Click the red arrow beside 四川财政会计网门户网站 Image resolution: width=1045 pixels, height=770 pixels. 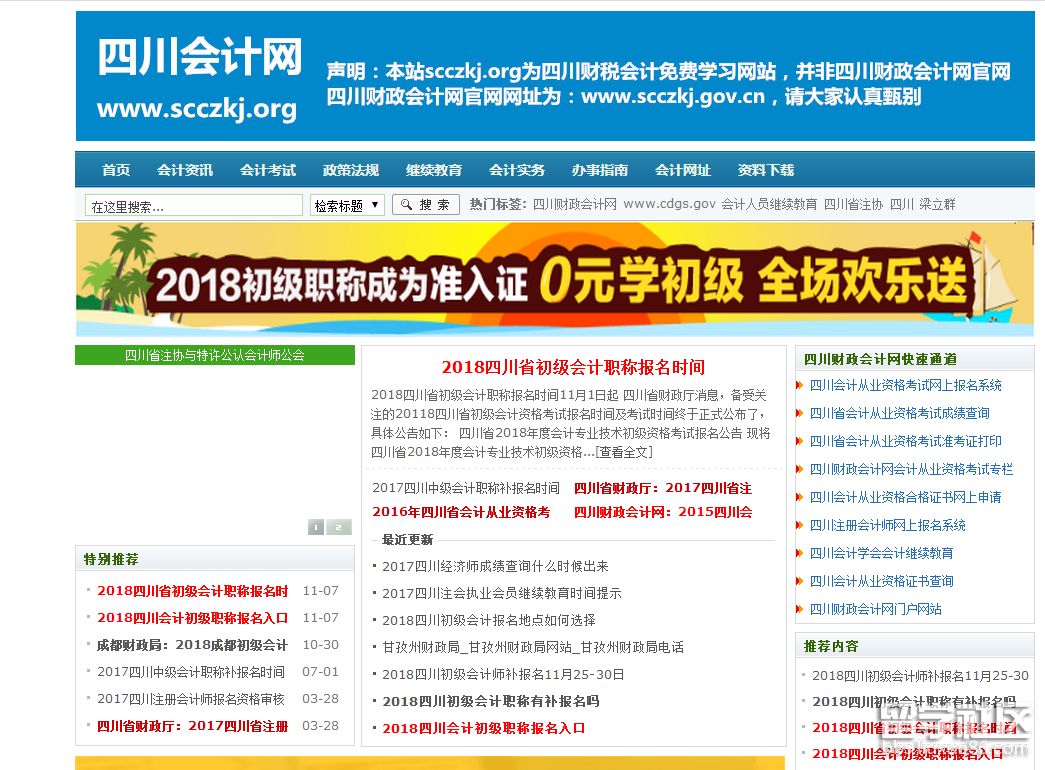pos(797,609)
